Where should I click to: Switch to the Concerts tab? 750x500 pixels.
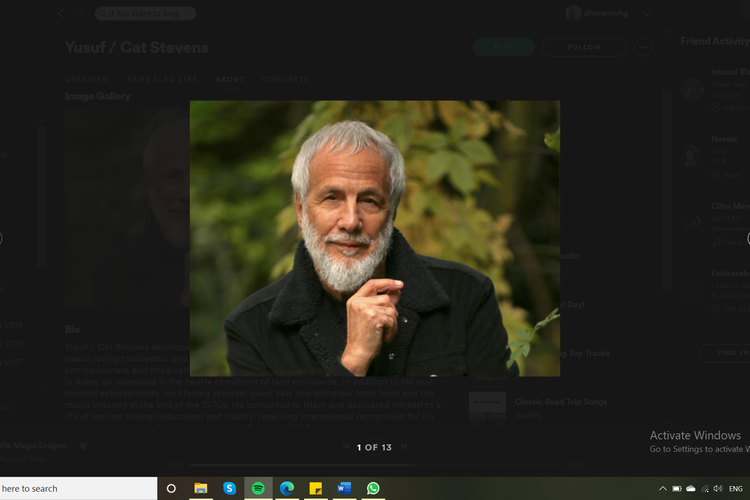[x=286, y=78]
